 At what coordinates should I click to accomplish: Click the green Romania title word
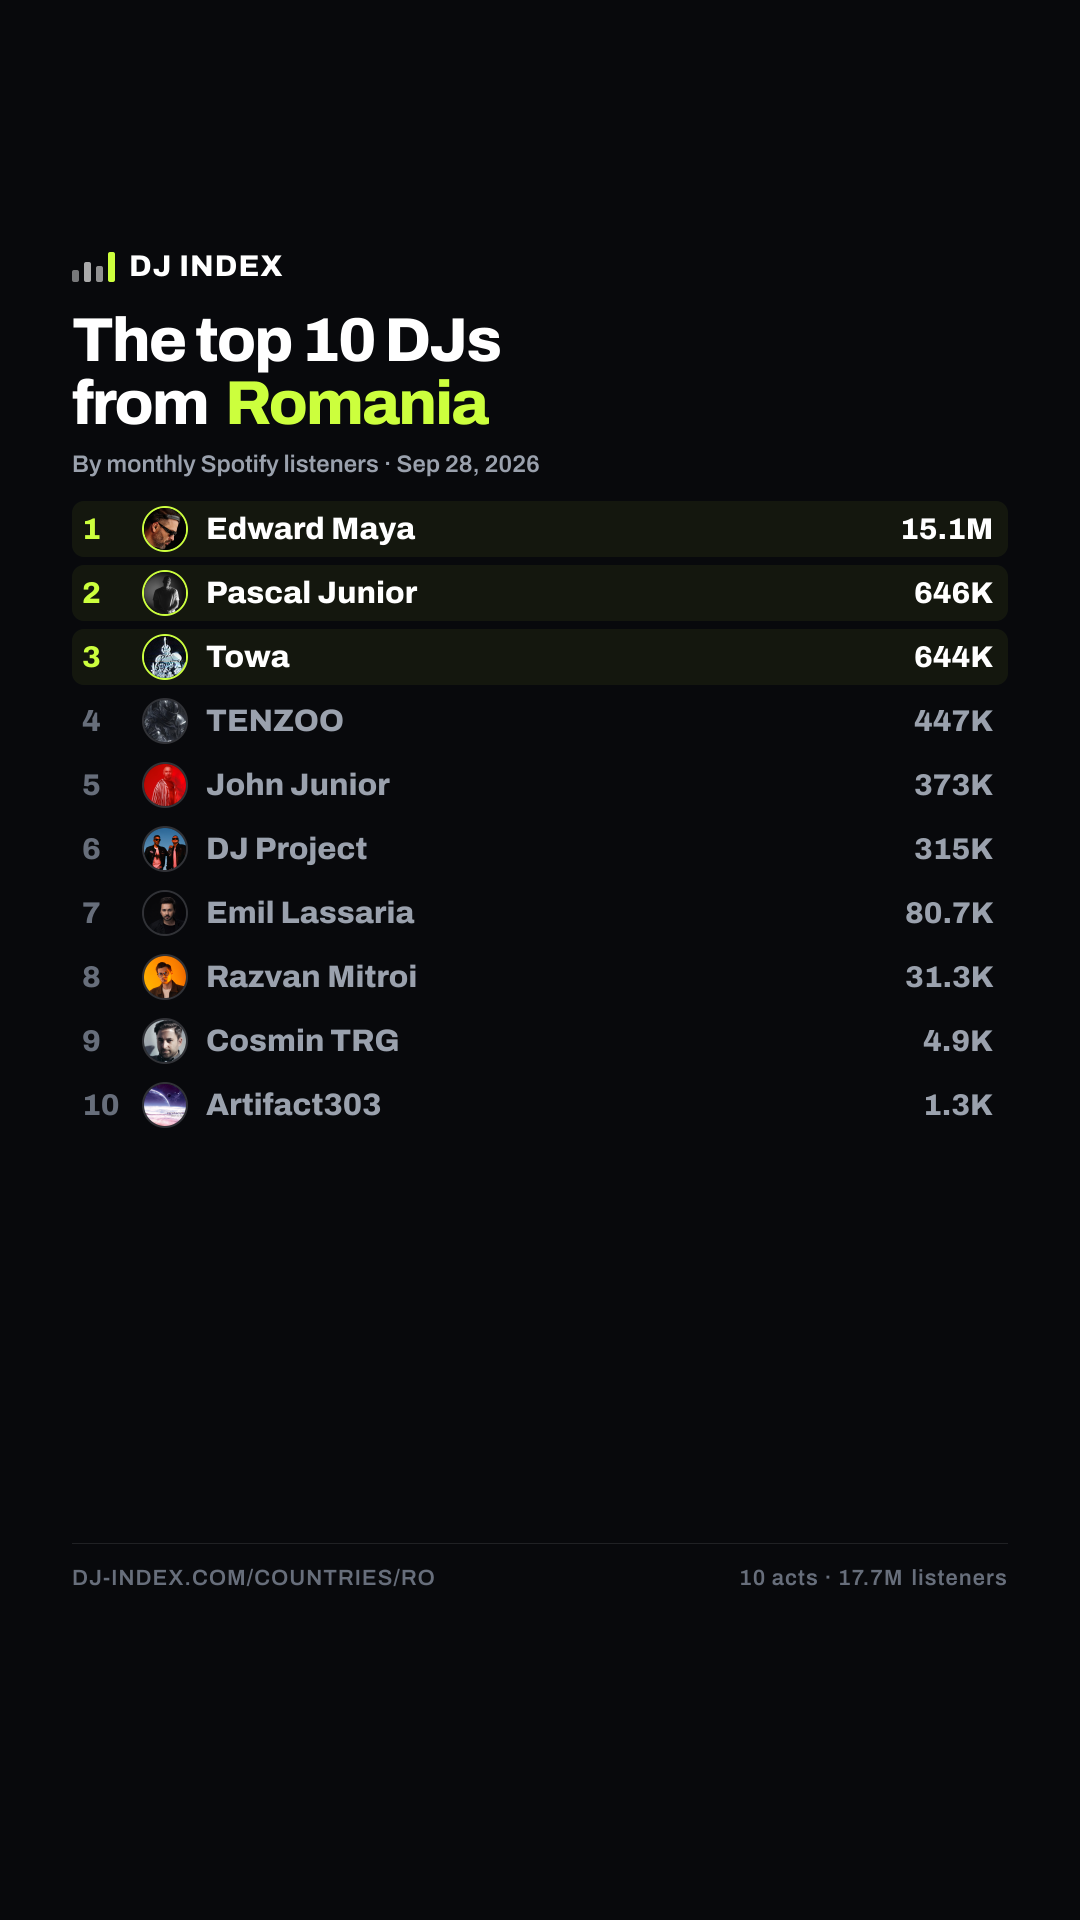coord(358,404)
